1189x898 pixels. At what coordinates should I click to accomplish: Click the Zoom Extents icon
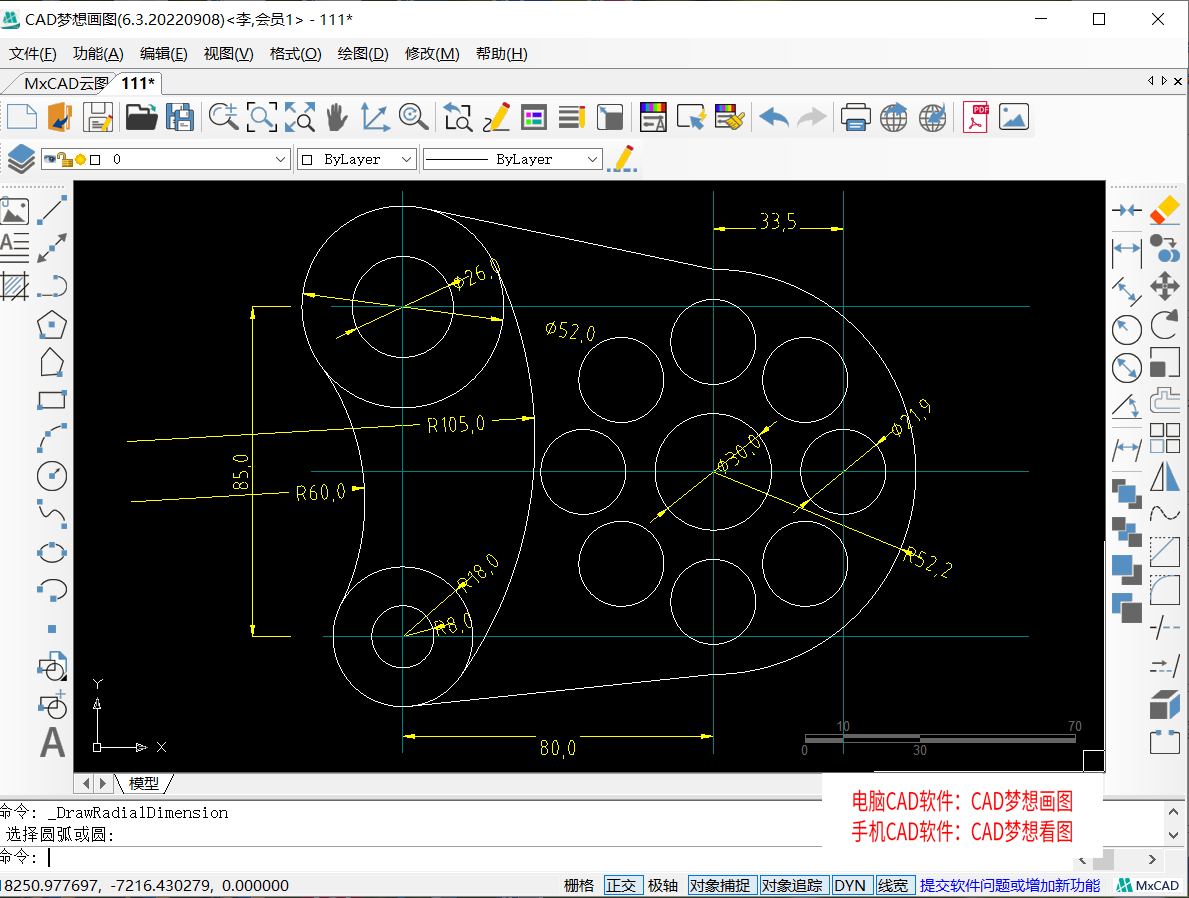click(300, 118)
